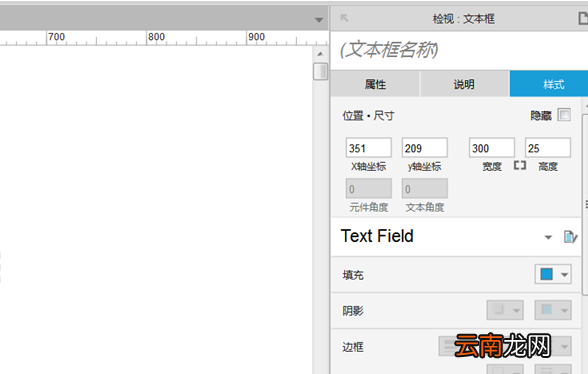Open the page tabs dropdown arrow
Image resolution: width=588 pixels, height=374 pixels.
click(x=319, y=20)
